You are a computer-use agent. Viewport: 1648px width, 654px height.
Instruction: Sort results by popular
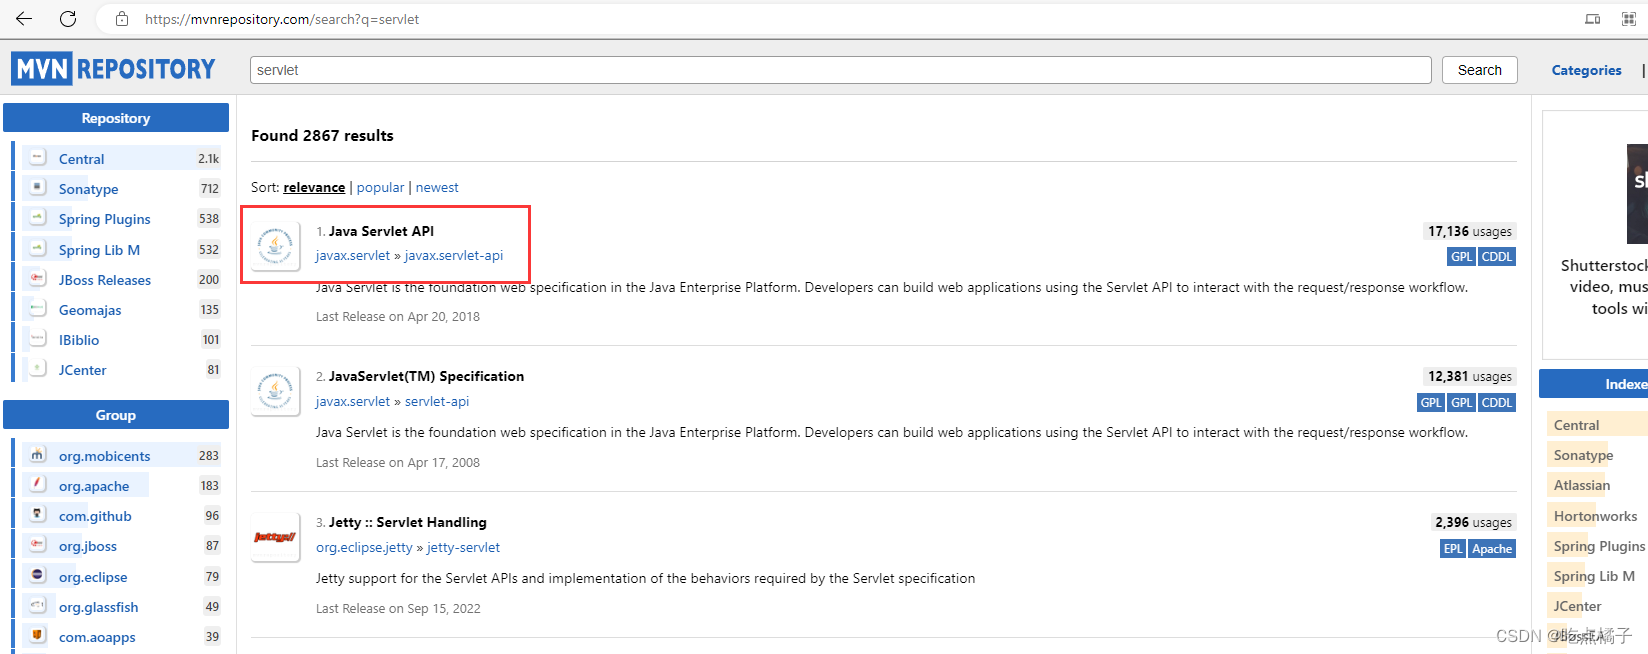[380, 187]
